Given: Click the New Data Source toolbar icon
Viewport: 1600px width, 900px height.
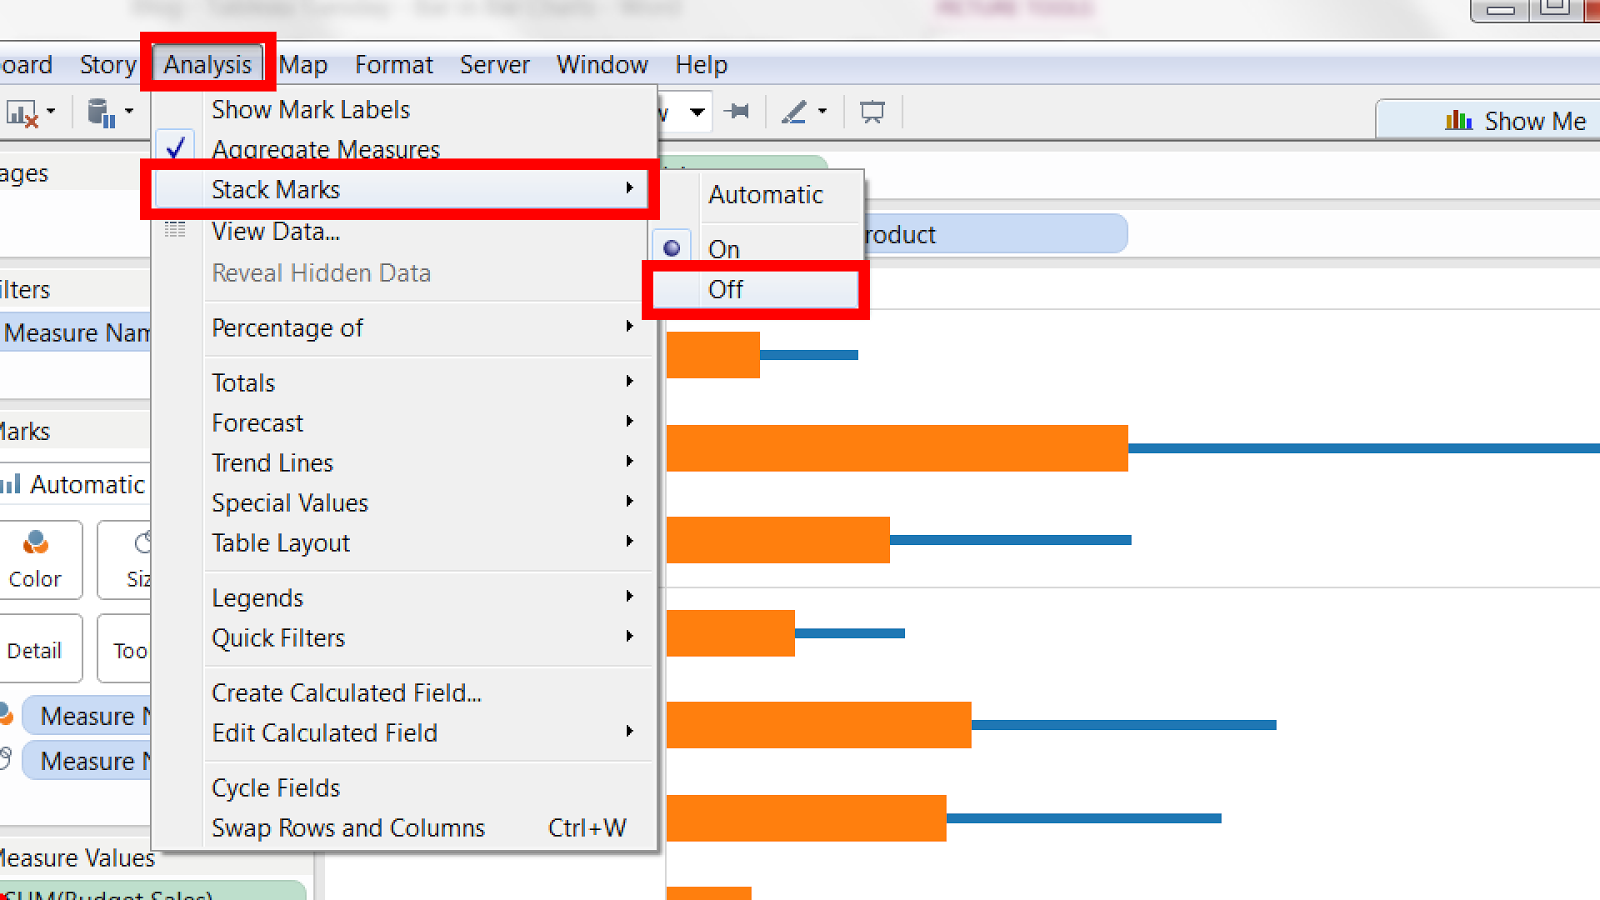Looking at the screenshot, I should (x=98, y=111).
